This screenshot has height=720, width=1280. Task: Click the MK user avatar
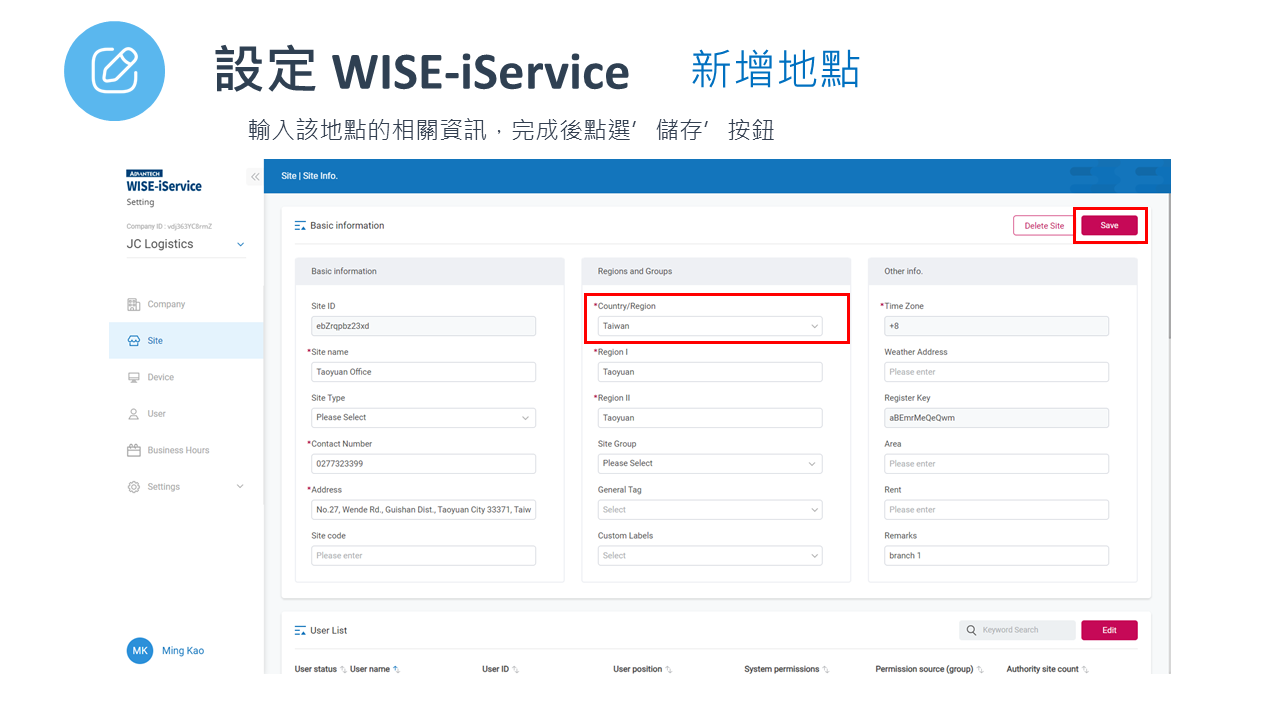coord(140,650)
